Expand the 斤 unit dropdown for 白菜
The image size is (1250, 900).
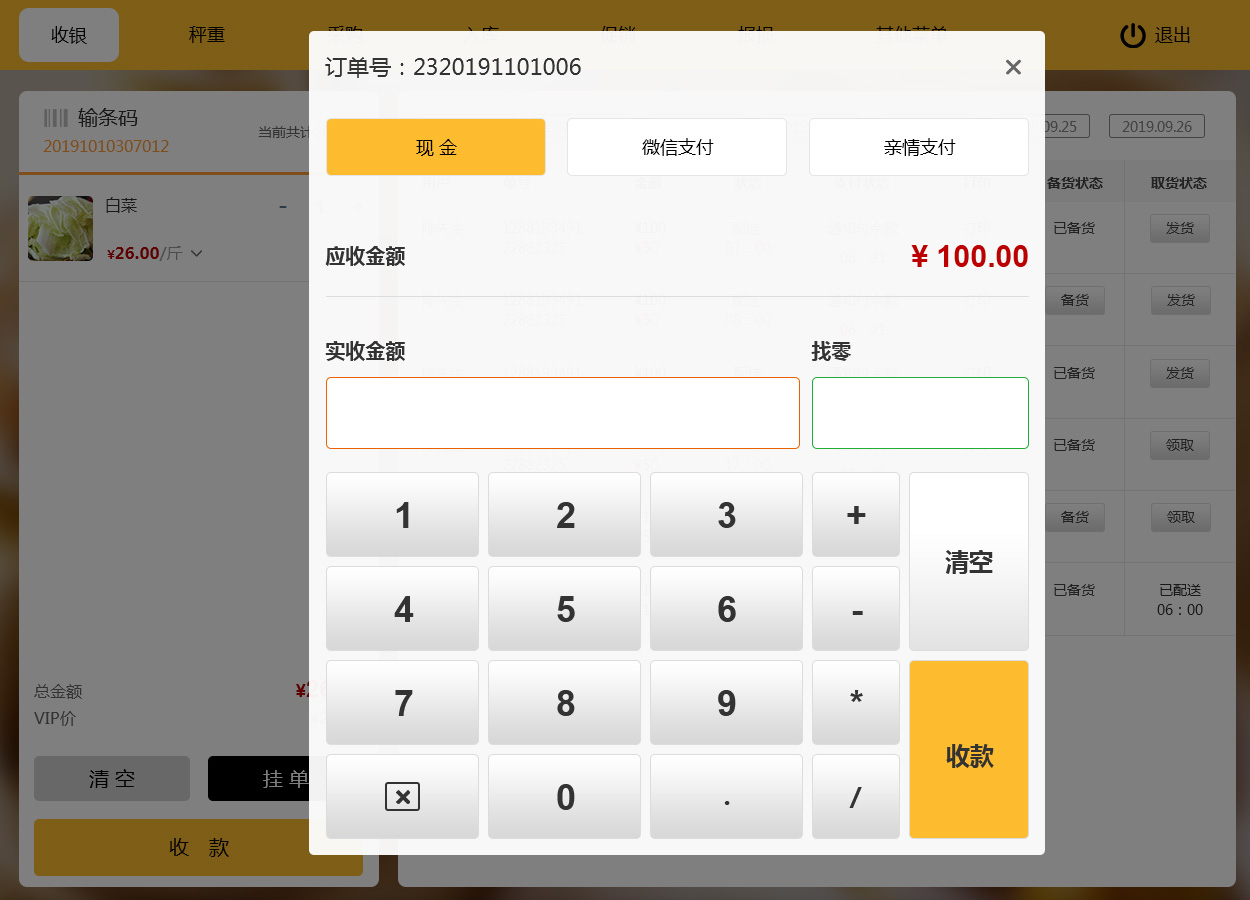[197, 254]
